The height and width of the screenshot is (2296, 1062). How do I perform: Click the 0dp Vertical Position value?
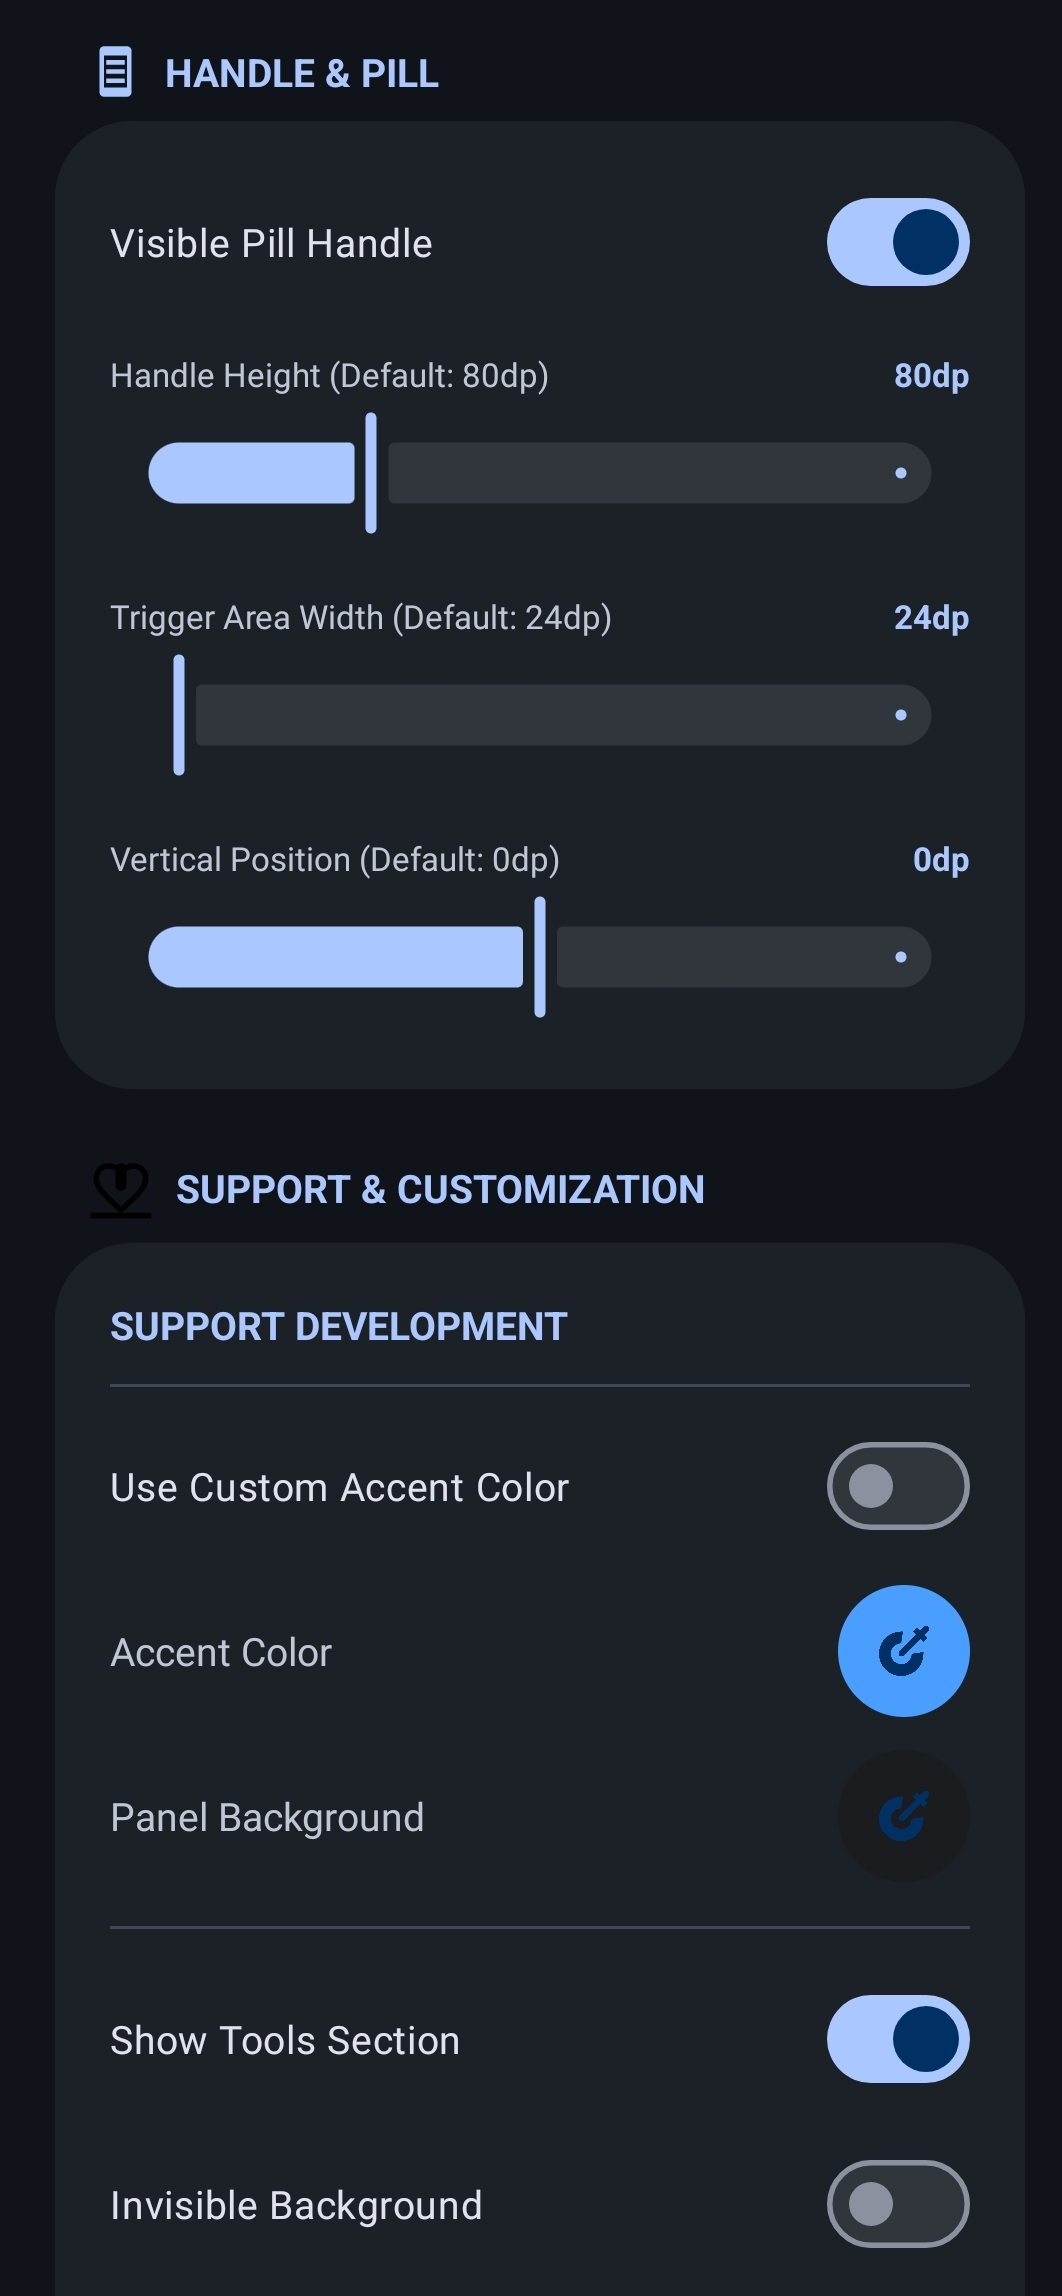click(940, 860)
